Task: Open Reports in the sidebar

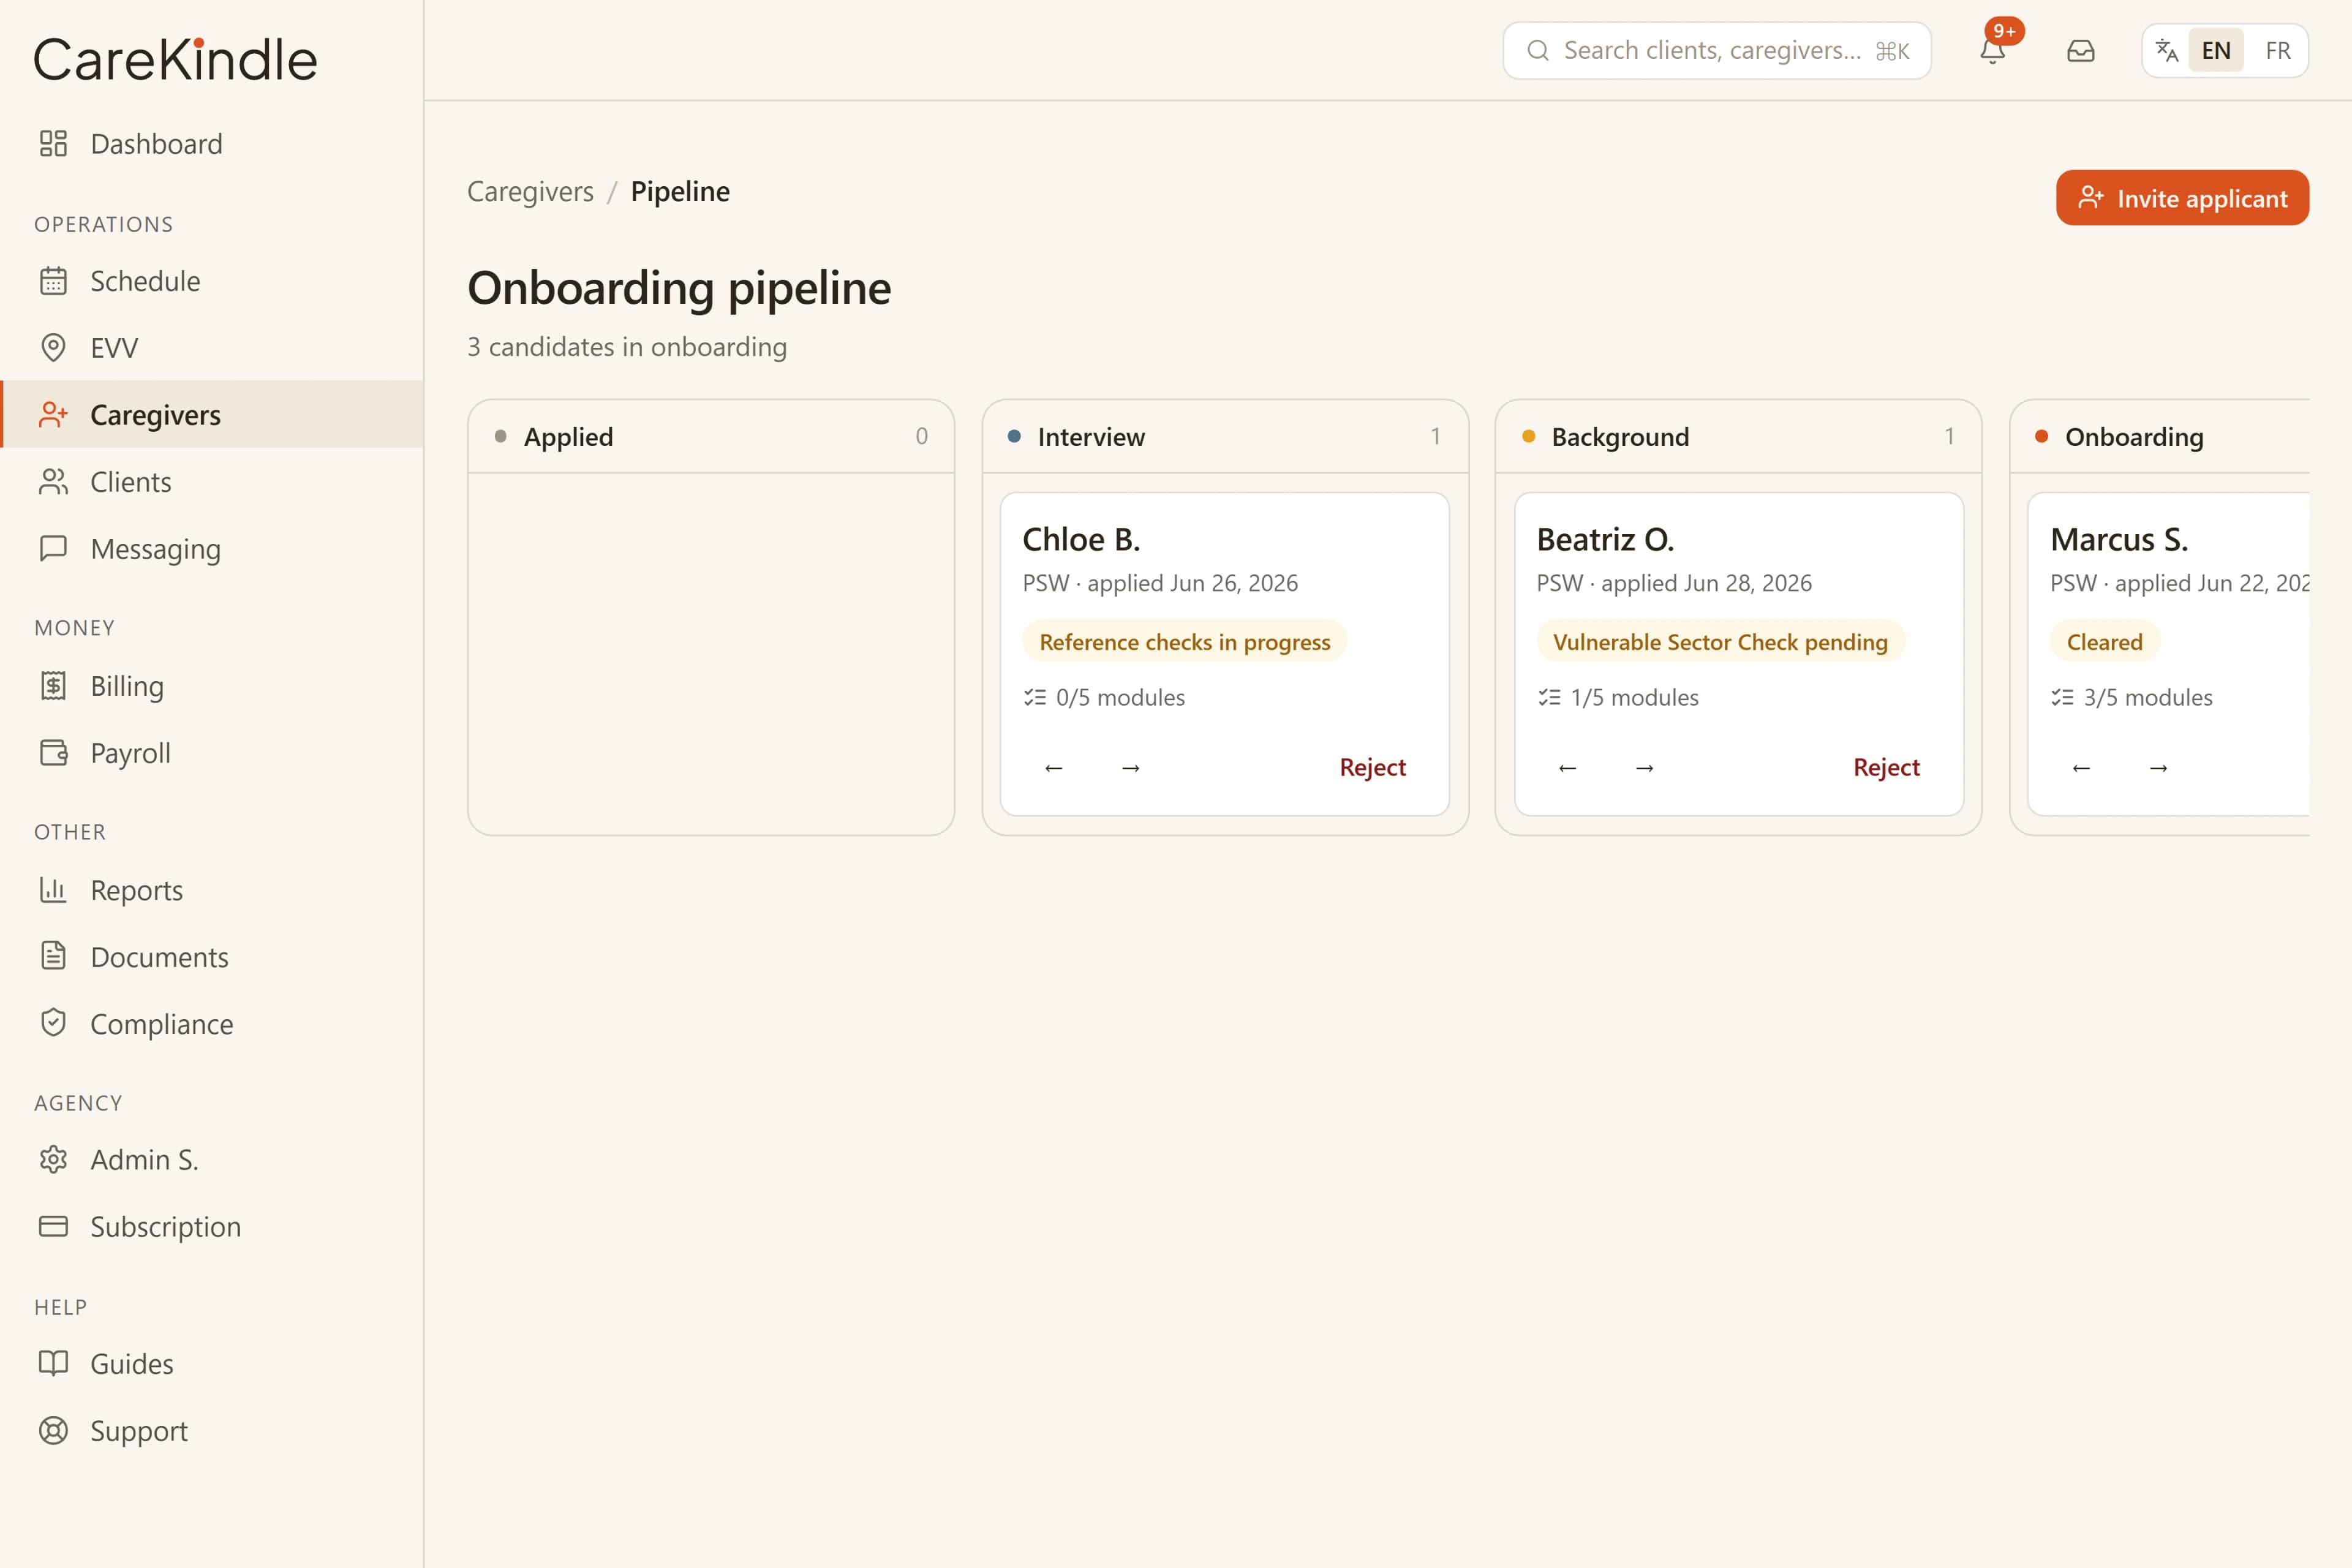Action: click(x=212, y=890)
